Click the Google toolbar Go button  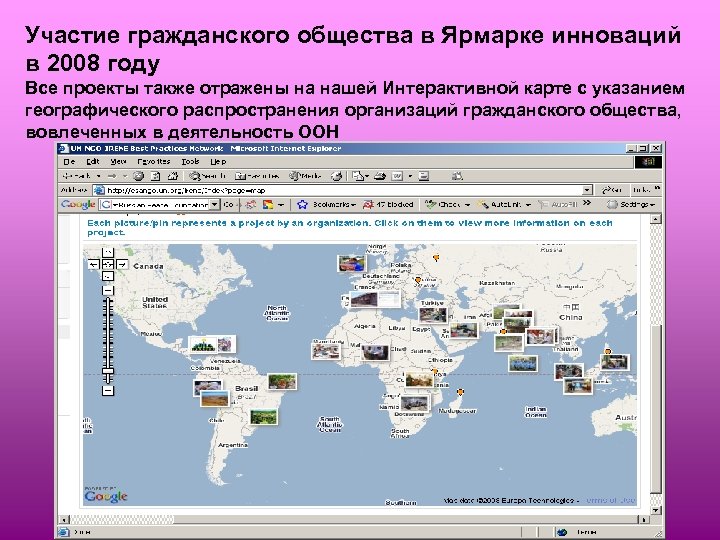coord(228,205)
